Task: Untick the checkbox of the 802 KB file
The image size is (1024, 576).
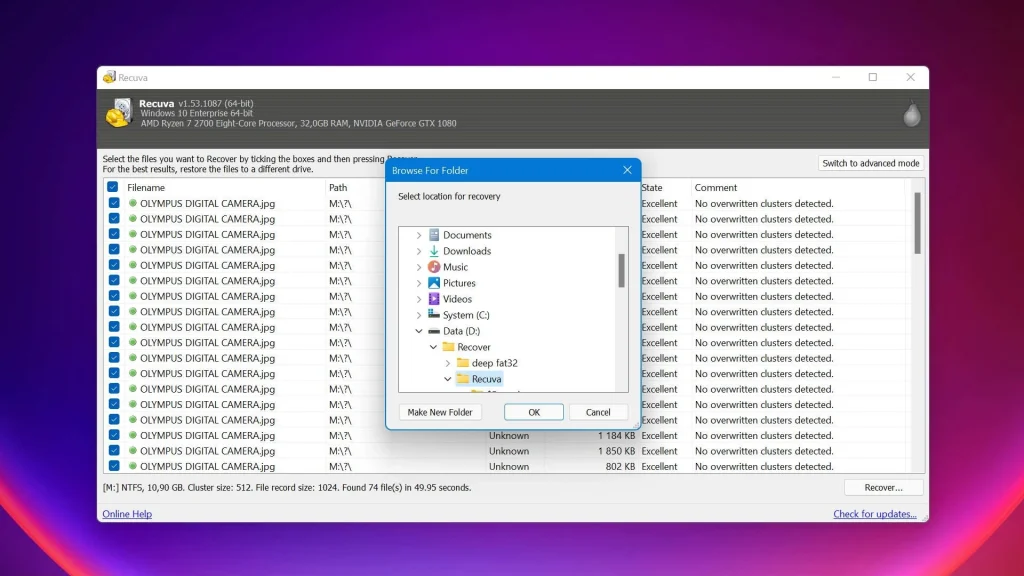Action: click(114, 466)
